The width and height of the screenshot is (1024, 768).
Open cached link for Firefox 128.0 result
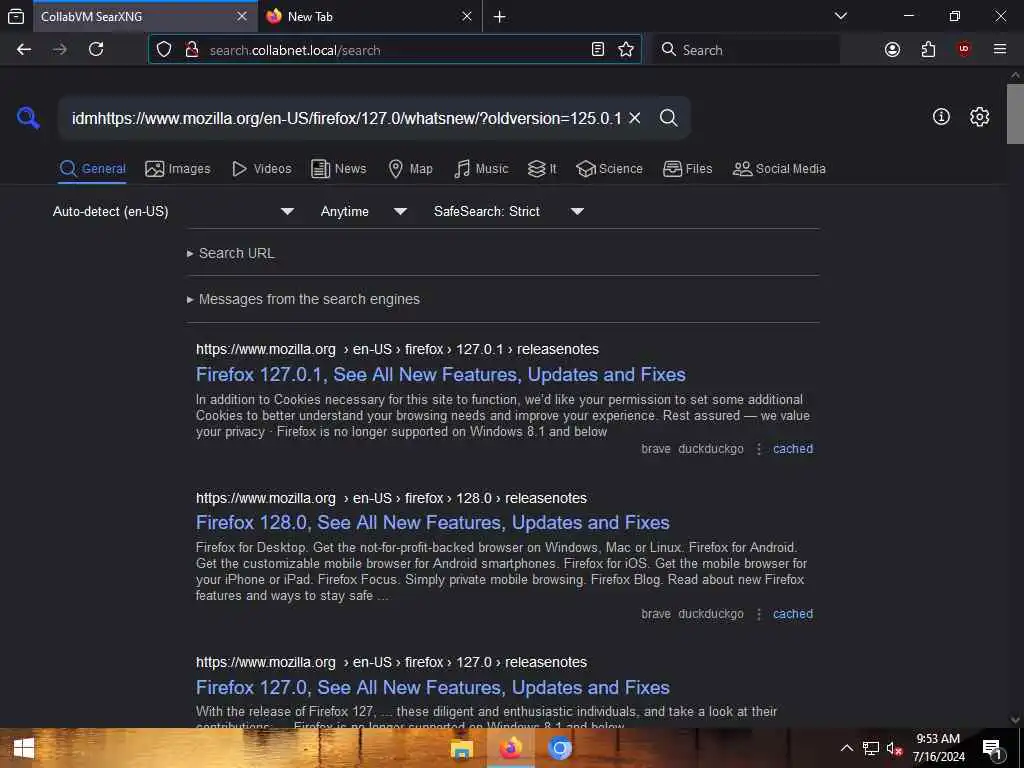click(x=793, y=614)
